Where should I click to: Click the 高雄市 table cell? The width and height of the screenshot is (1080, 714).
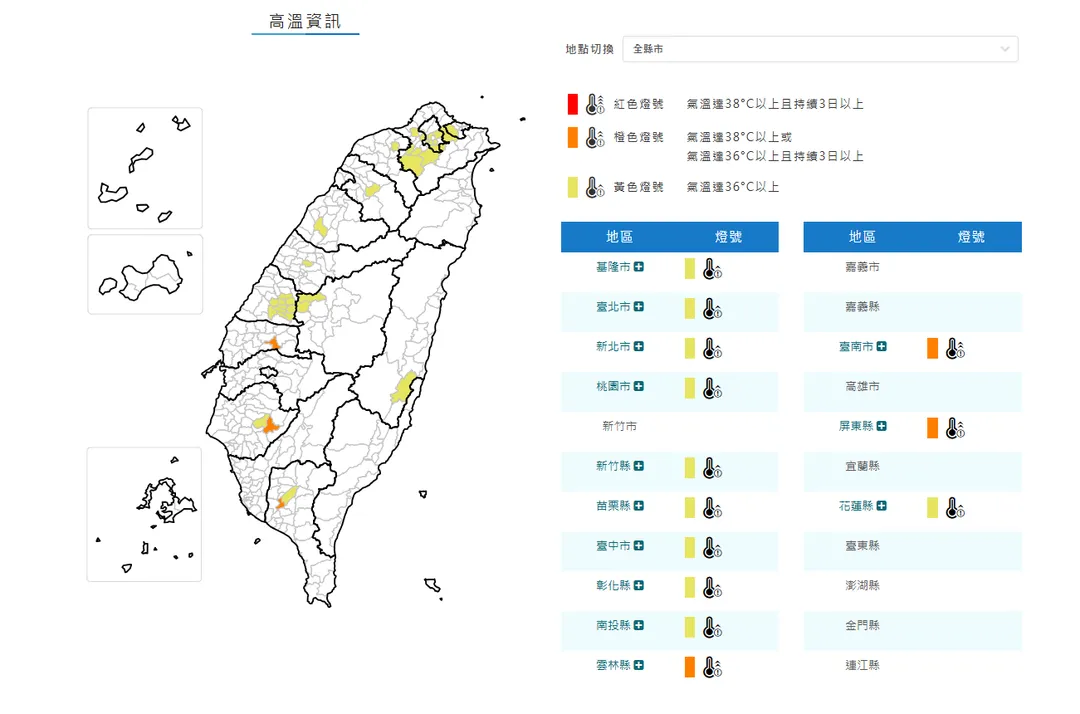[862, 386]
